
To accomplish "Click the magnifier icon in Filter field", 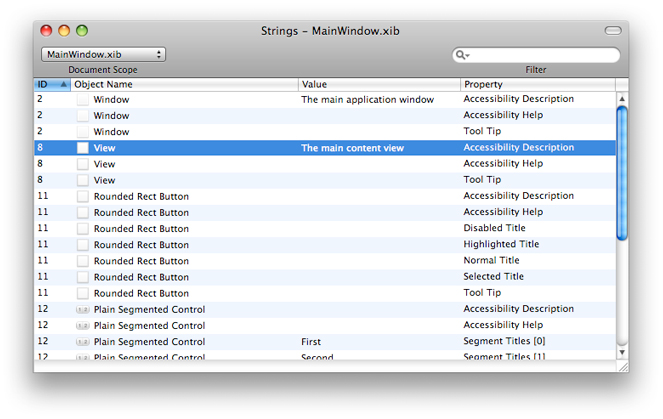I will click(x=461, y=55).
